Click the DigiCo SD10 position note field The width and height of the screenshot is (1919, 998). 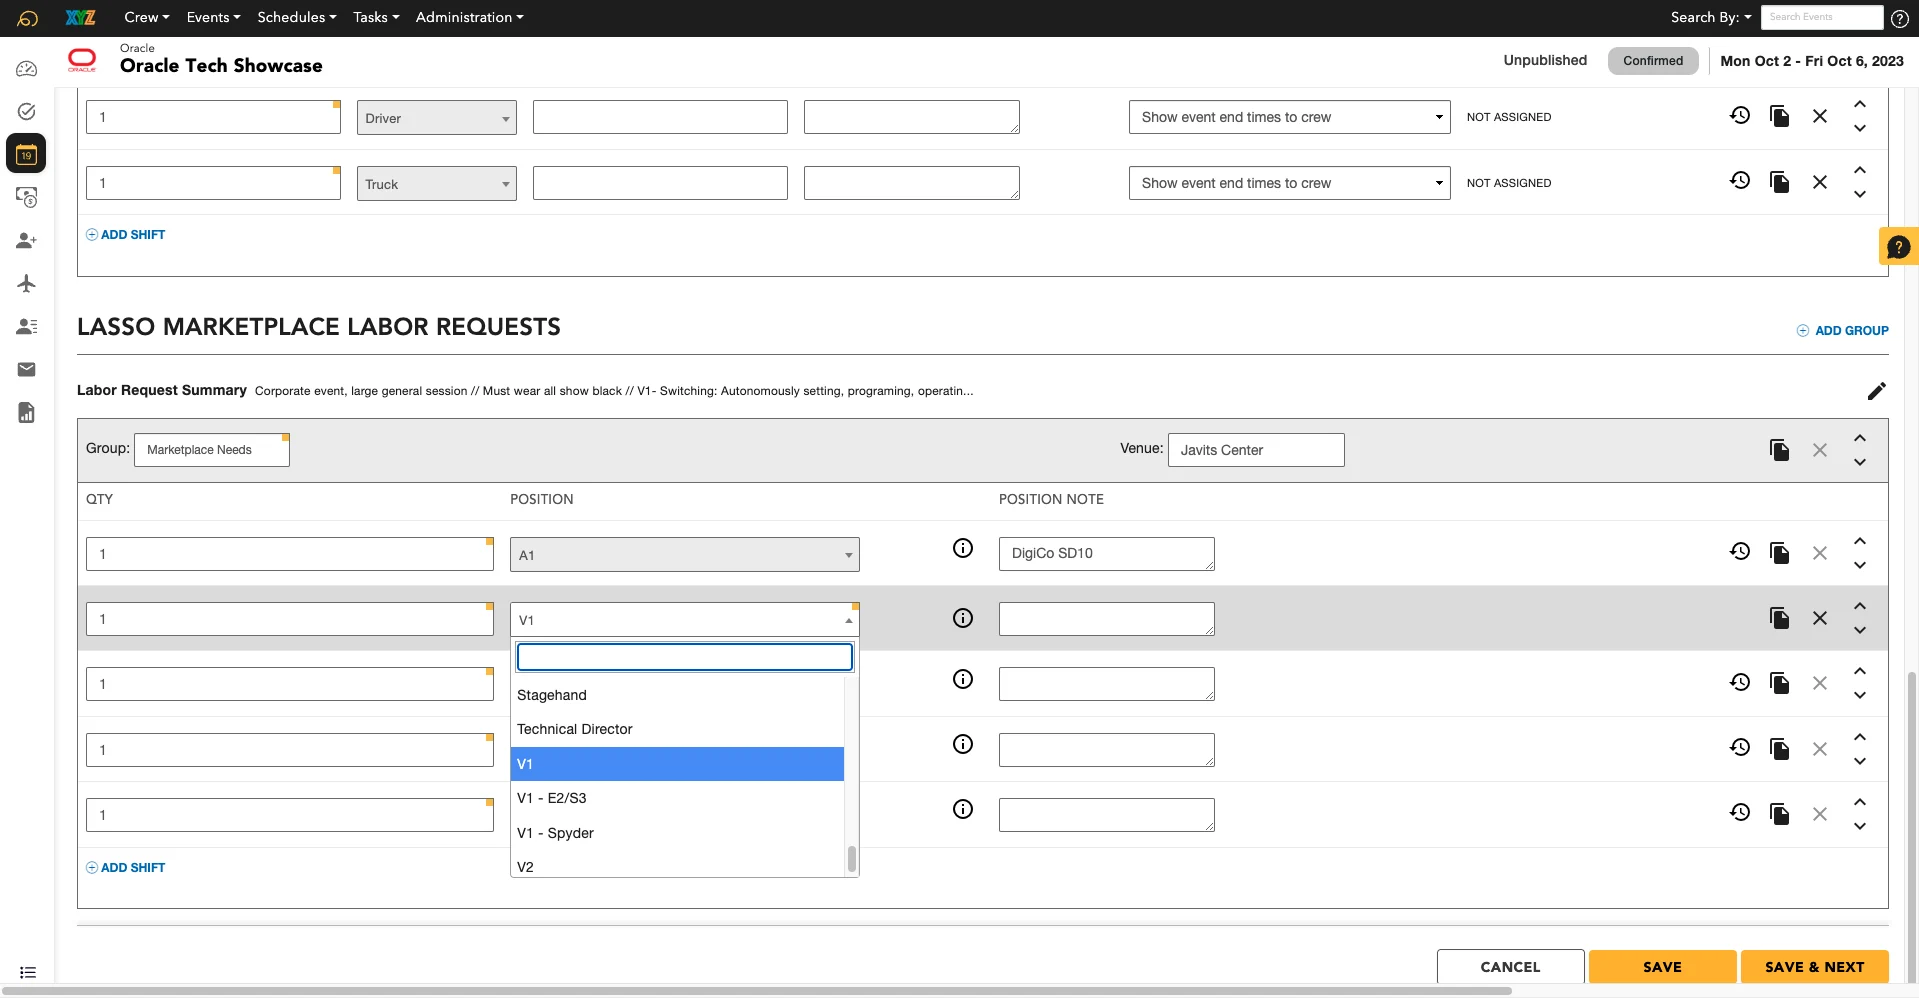[1107, 554]
